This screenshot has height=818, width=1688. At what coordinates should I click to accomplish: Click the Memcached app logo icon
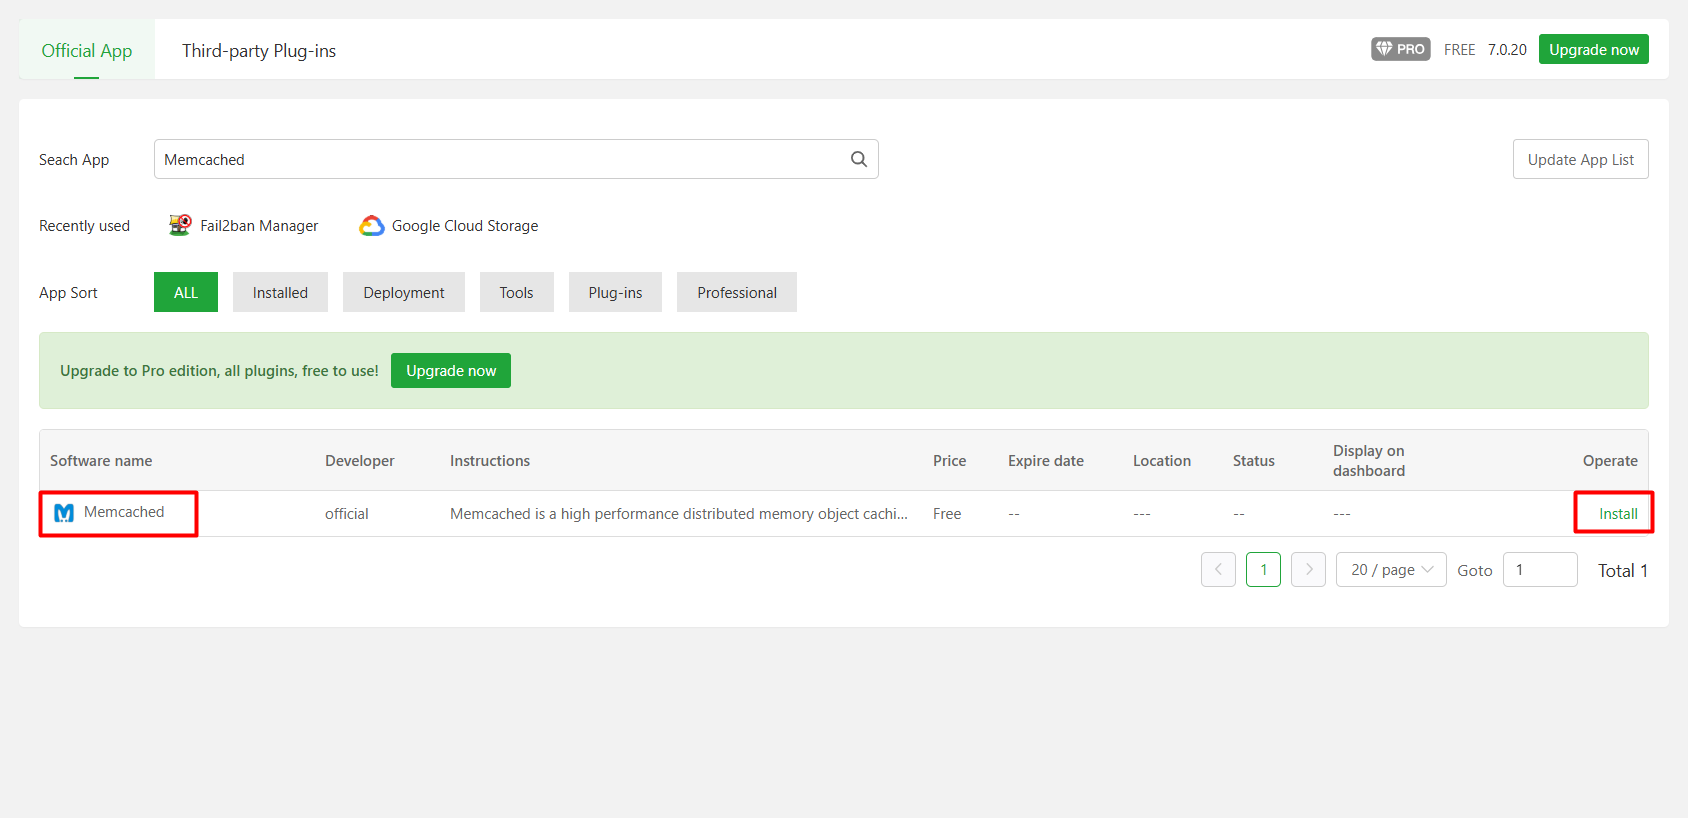[x=64, y=513]
